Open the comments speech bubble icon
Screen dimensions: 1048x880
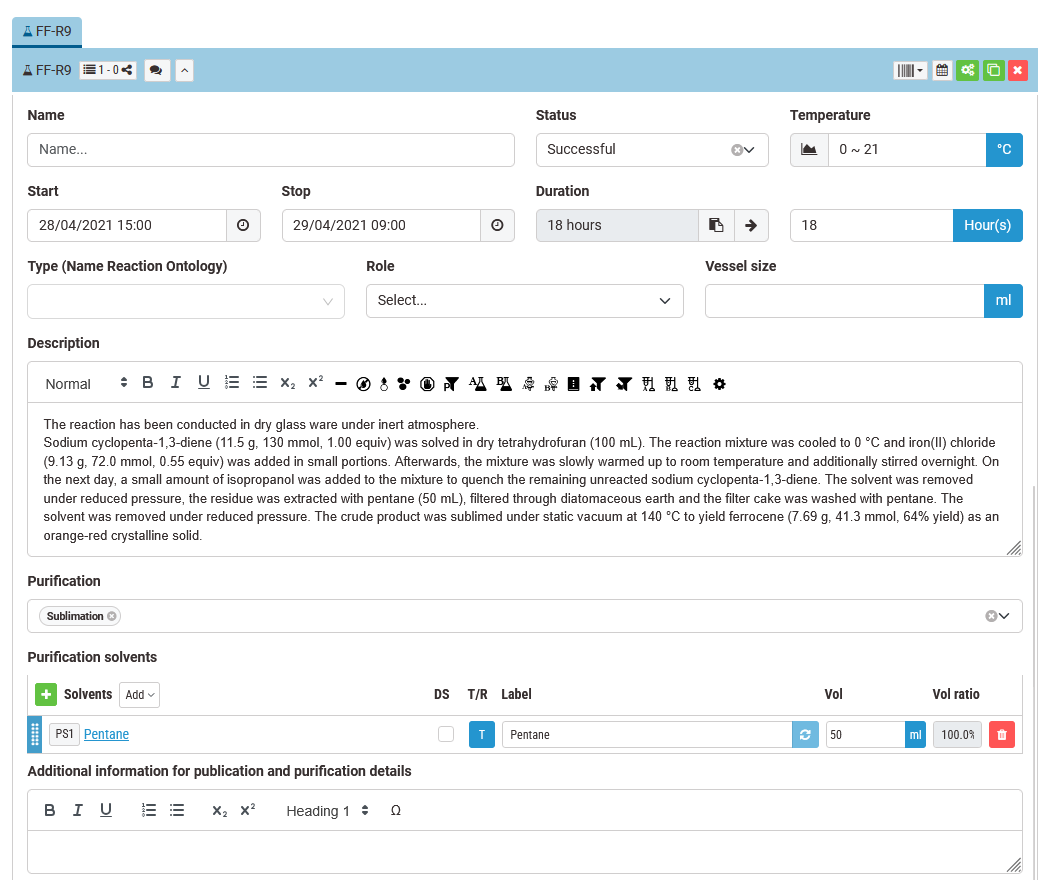coord(157,70)
